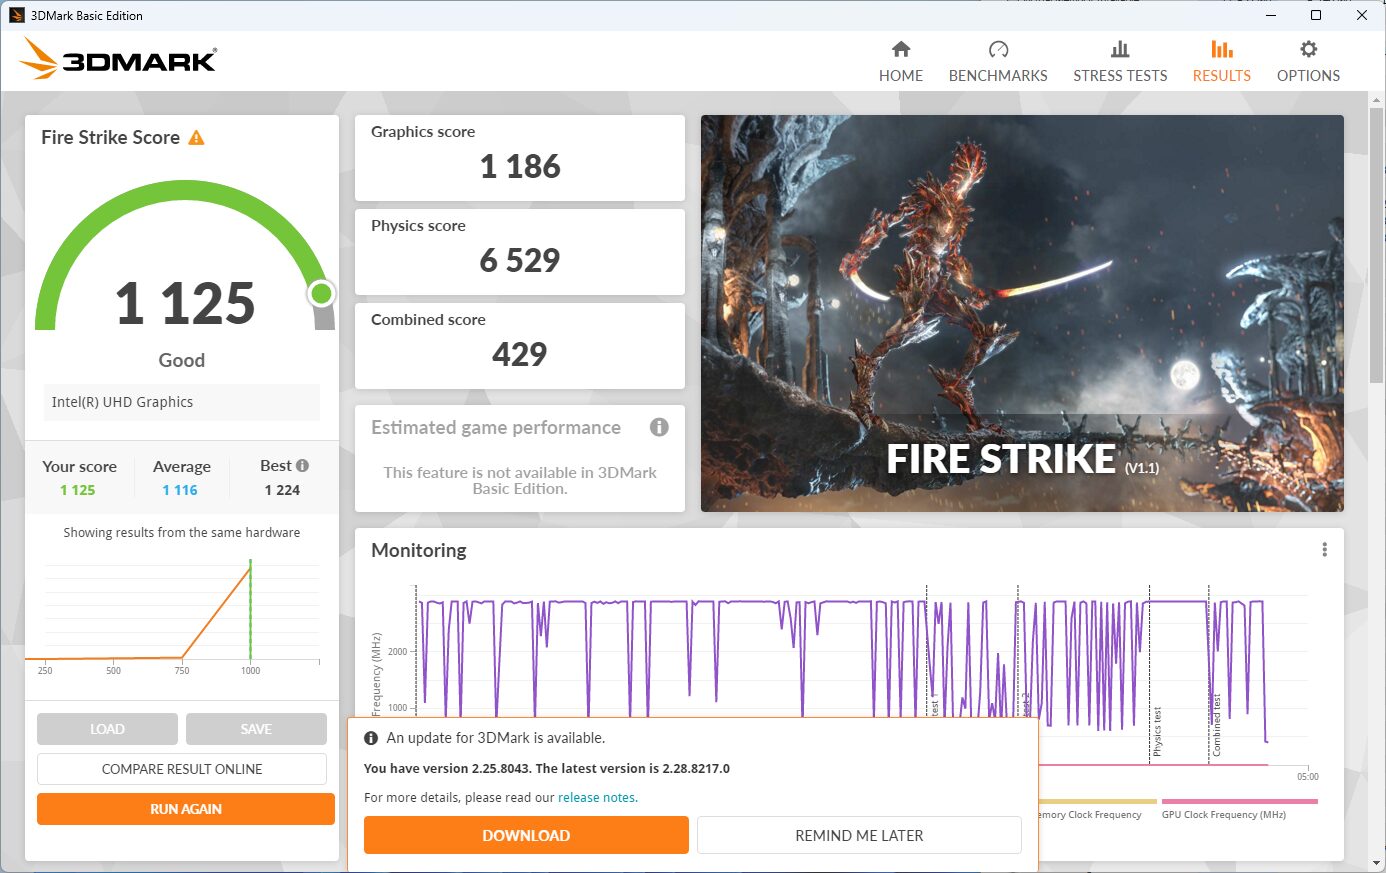
Task: Click the orange DOWNLOAD button
Action: 526,835
